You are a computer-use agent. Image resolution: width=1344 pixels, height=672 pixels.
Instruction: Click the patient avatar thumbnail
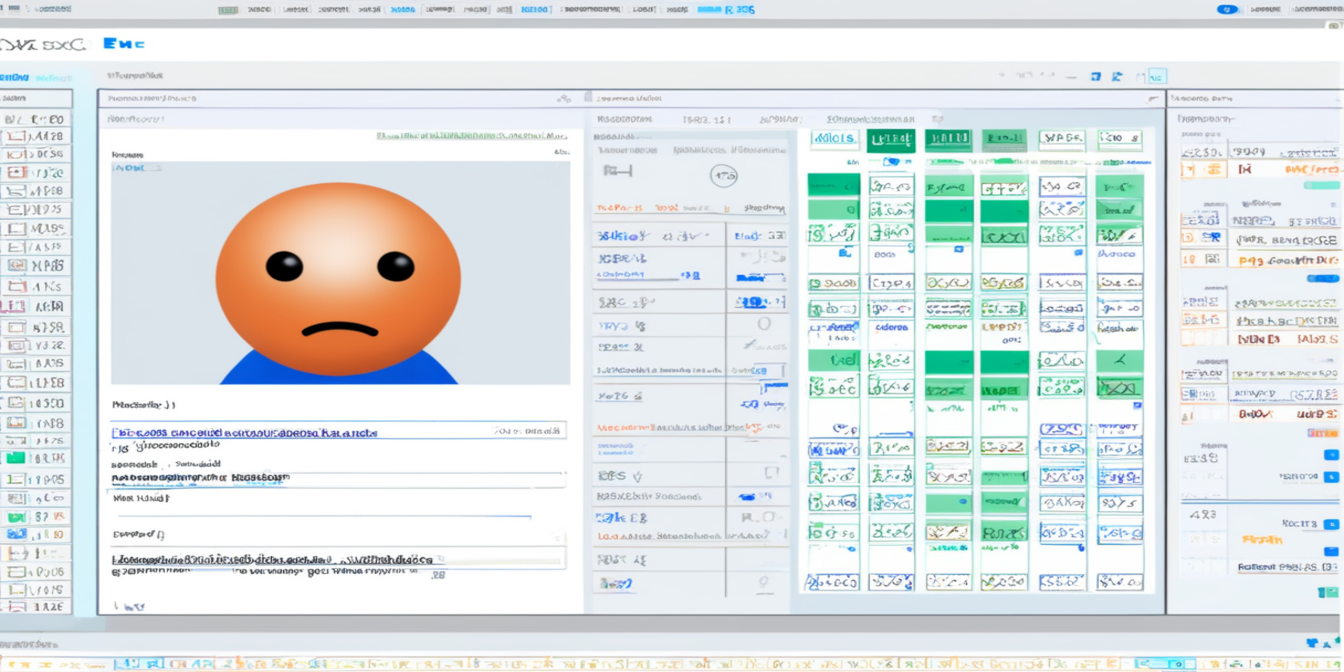[x=340, y=270]
